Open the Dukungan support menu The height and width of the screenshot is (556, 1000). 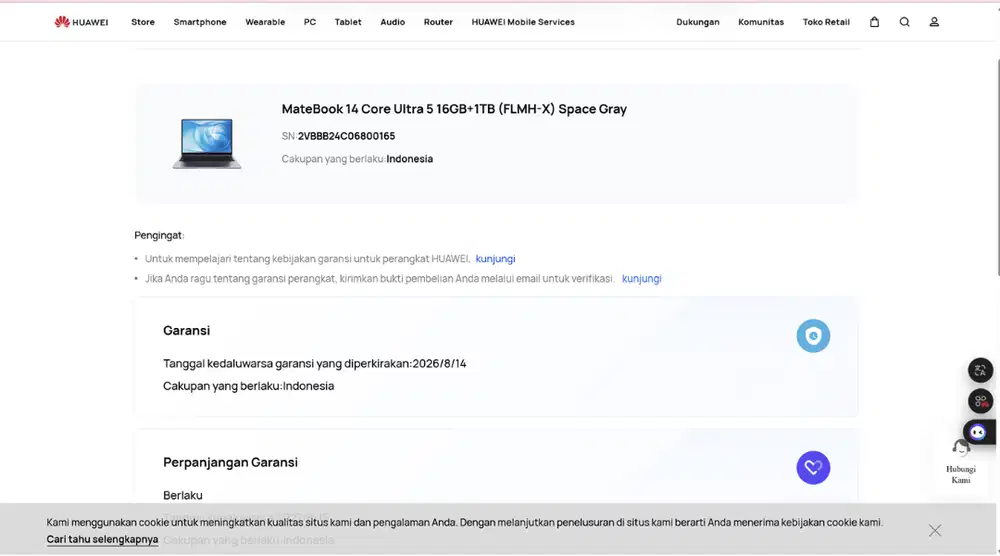point(698,22)
